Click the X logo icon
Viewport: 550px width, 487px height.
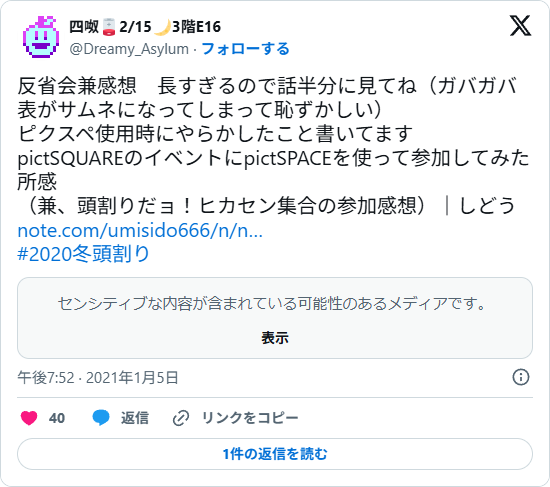(x=520, y=26)
